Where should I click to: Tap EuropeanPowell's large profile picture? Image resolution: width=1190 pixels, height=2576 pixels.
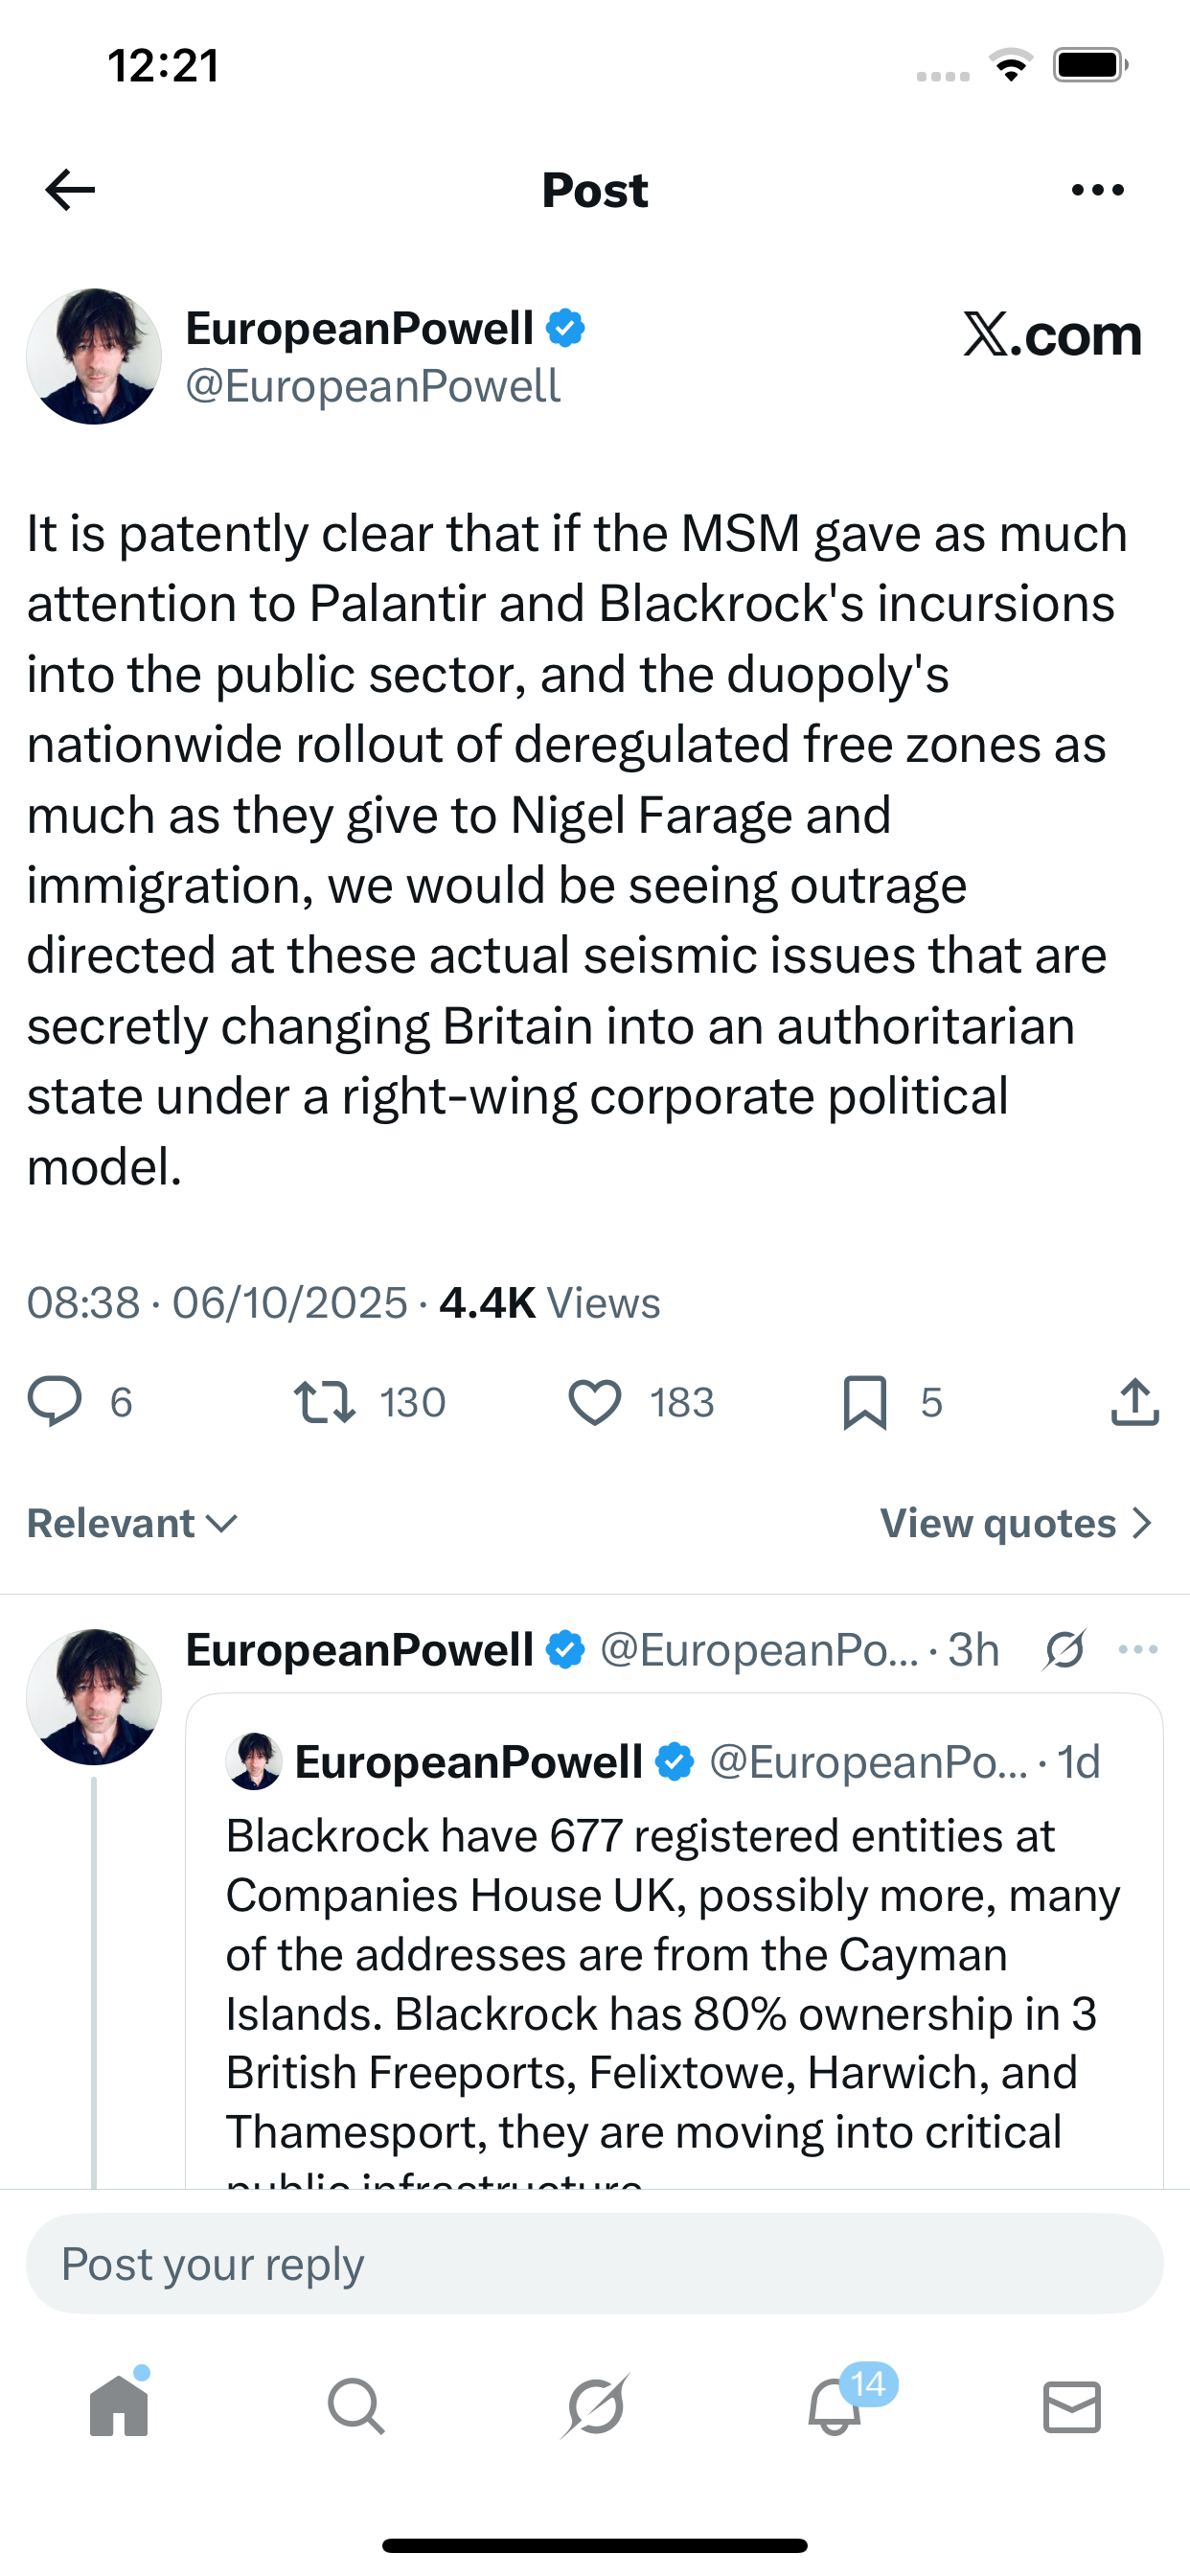pyautogui.click(x=94, y=357)
